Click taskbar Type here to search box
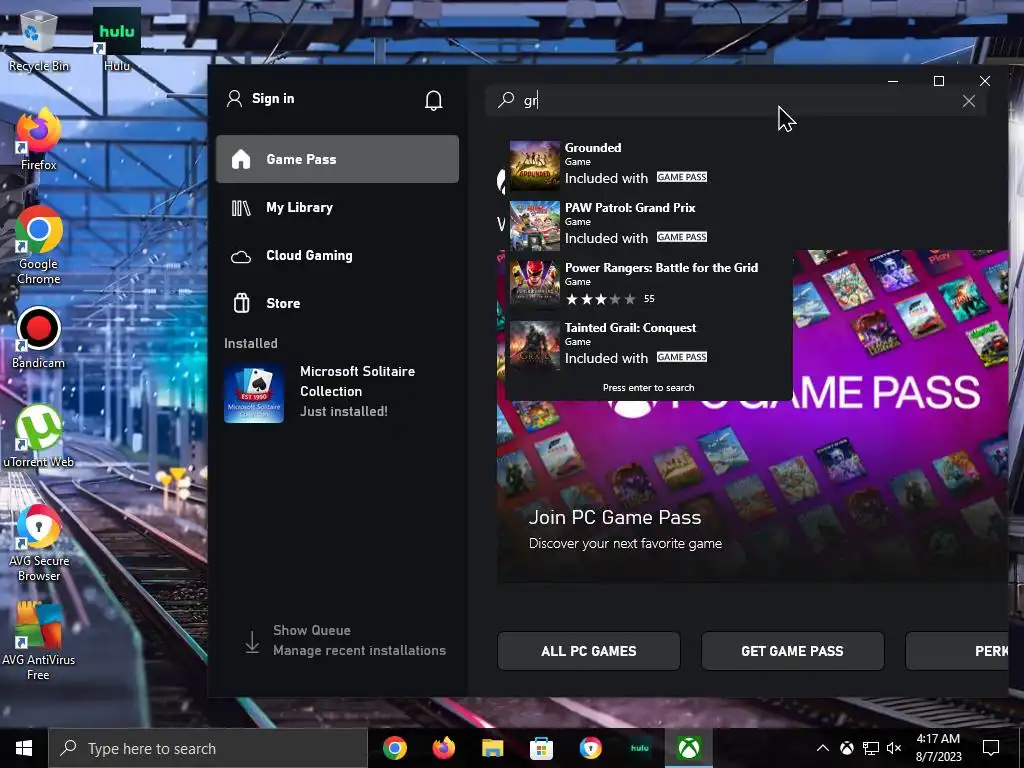 (x=208, y=748)
